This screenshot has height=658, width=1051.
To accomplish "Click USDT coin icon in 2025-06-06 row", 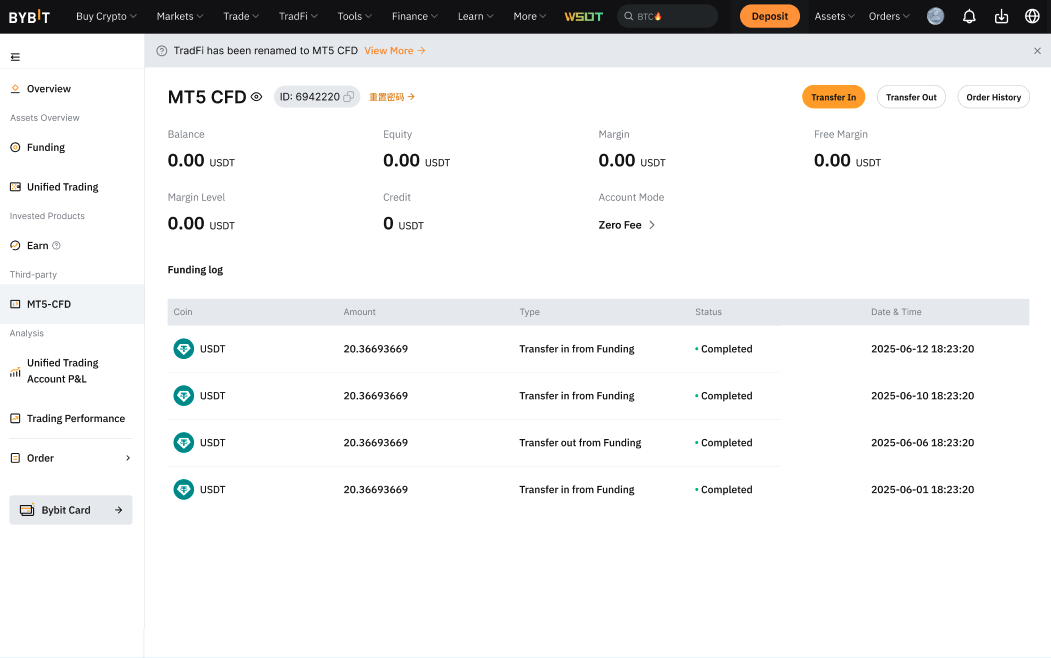I will pyautogui.click(x=184, y=443).
